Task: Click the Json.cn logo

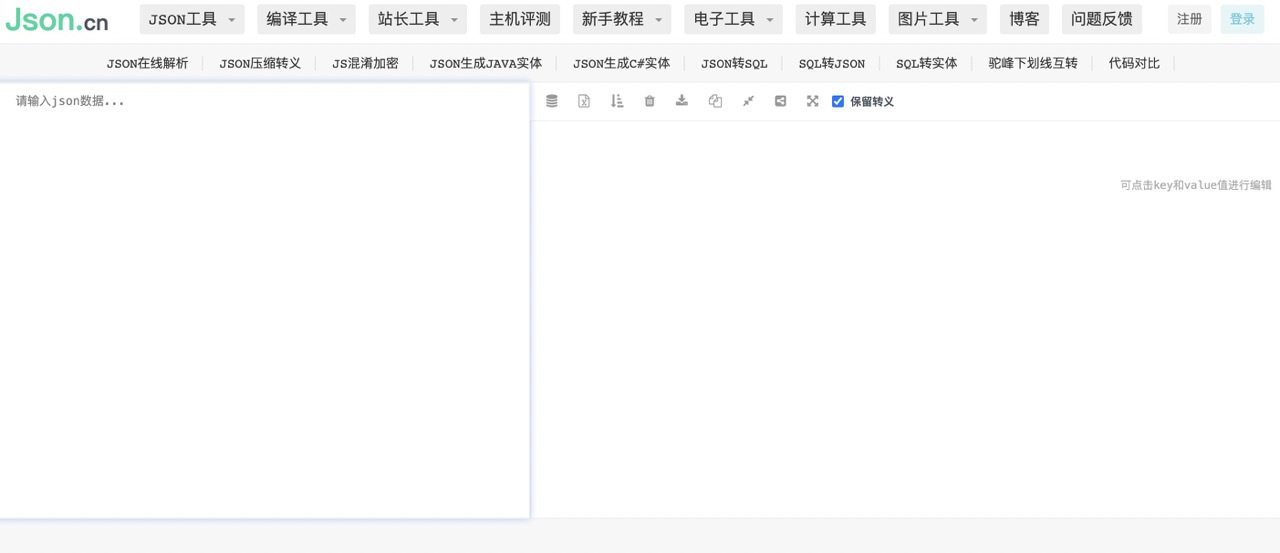Action: (57, 20)
